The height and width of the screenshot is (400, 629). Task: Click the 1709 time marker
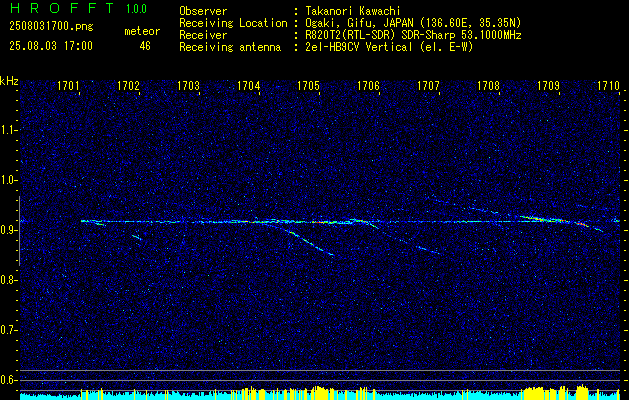point(548,86)
